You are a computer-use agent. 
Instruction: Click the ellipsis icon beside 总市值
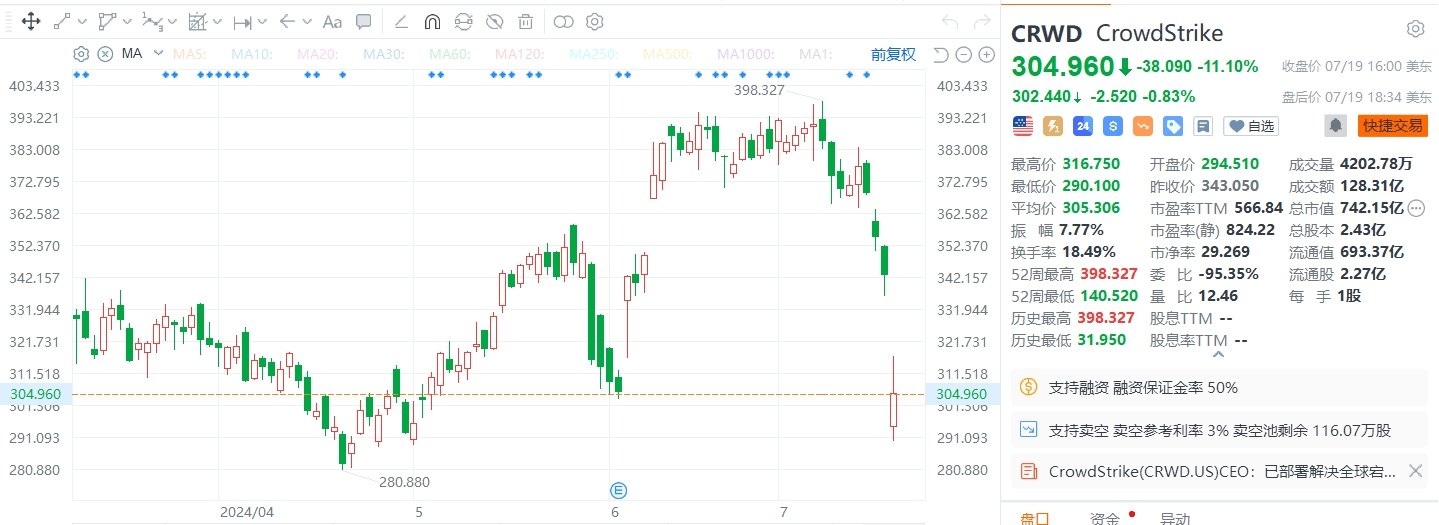pos(1416,208)
